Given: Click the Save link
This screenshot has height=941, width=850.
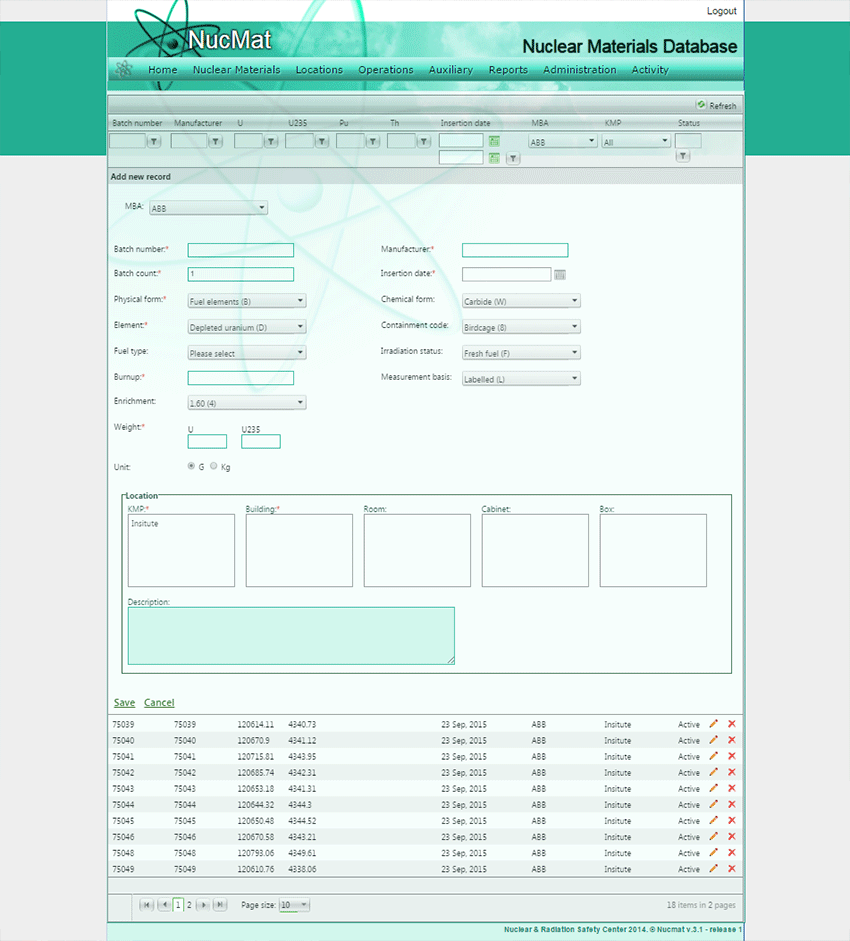Looking at the screenshot, I should [x=124, y=702].
